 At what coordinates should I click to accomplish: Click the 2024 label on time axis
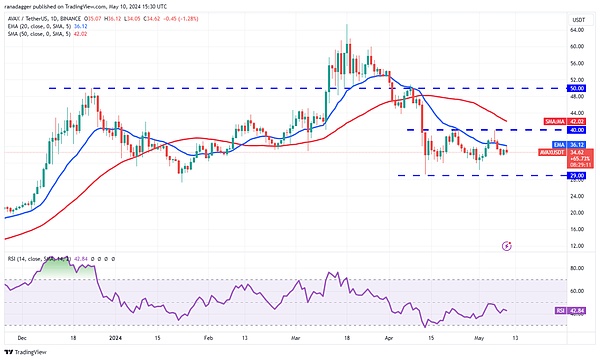115,338
